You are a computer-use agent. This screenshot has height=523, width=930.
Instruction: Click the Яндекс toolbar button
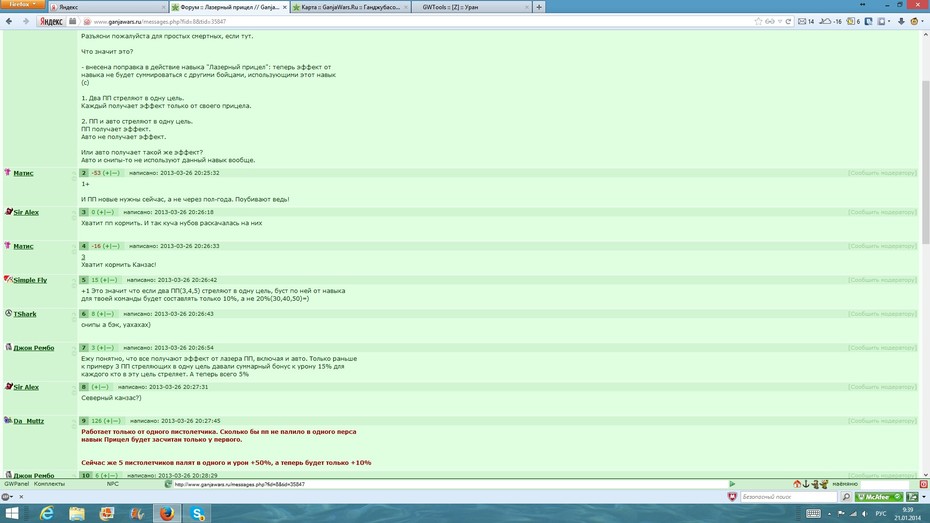click(51, 21)
